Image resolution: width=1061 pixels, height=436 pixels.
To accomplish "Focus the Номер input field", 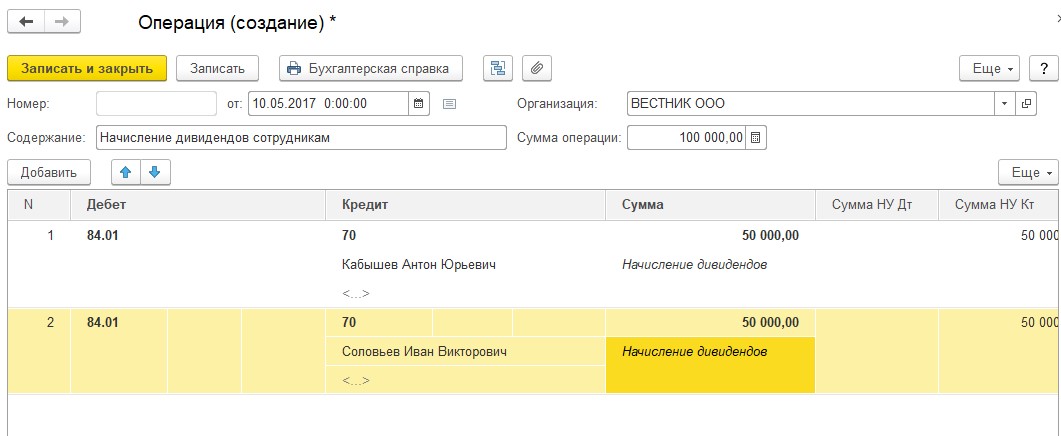I will 156,104.
